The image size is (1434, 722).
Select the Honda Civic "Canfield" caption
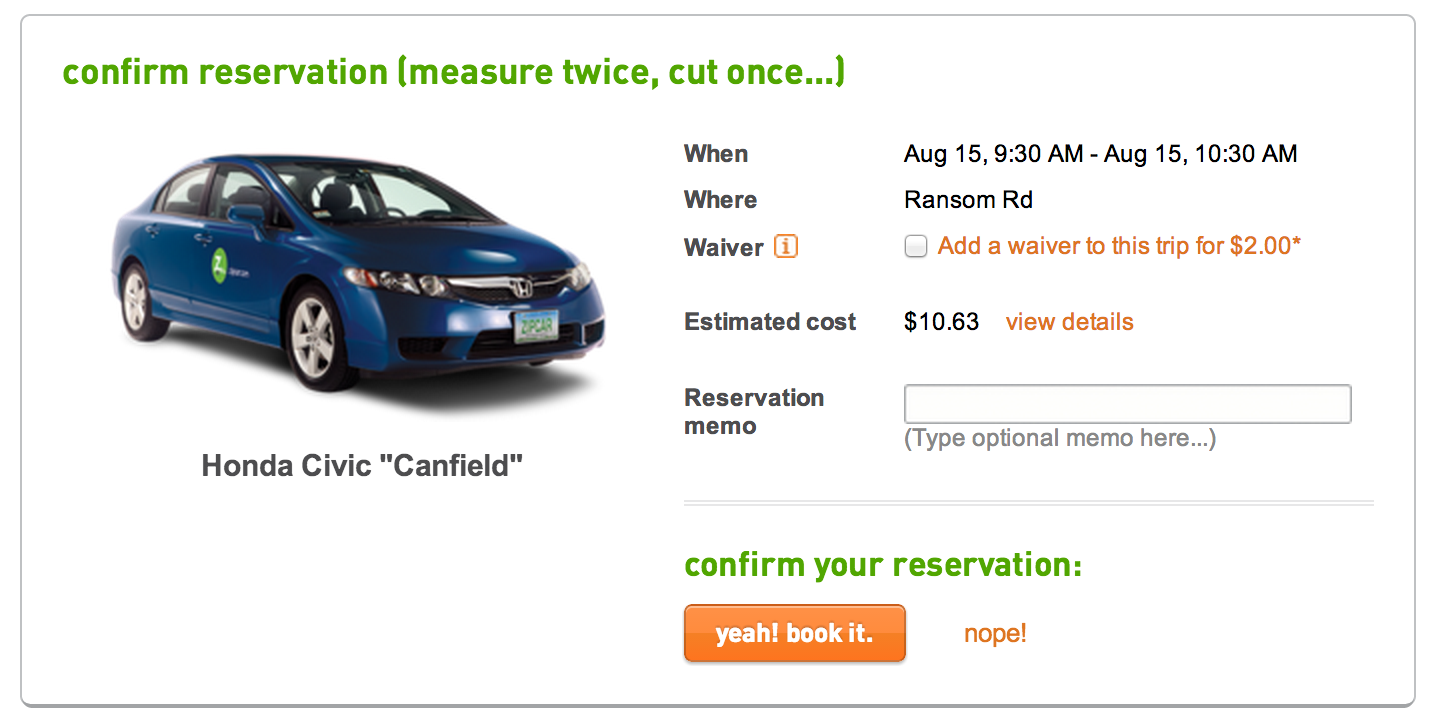tap(362, 465)
